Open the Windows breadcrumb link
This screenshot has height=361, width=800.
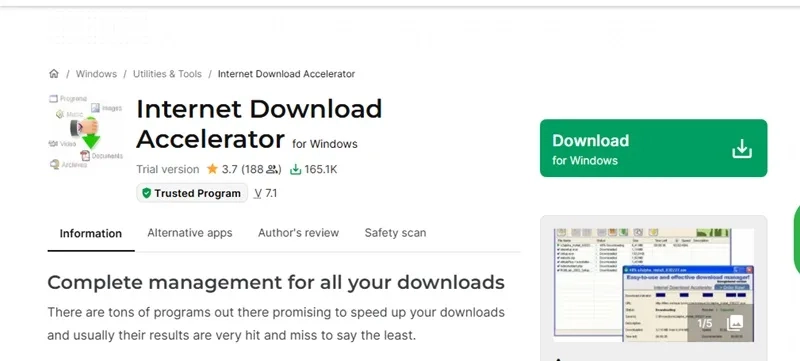point(96,74)
